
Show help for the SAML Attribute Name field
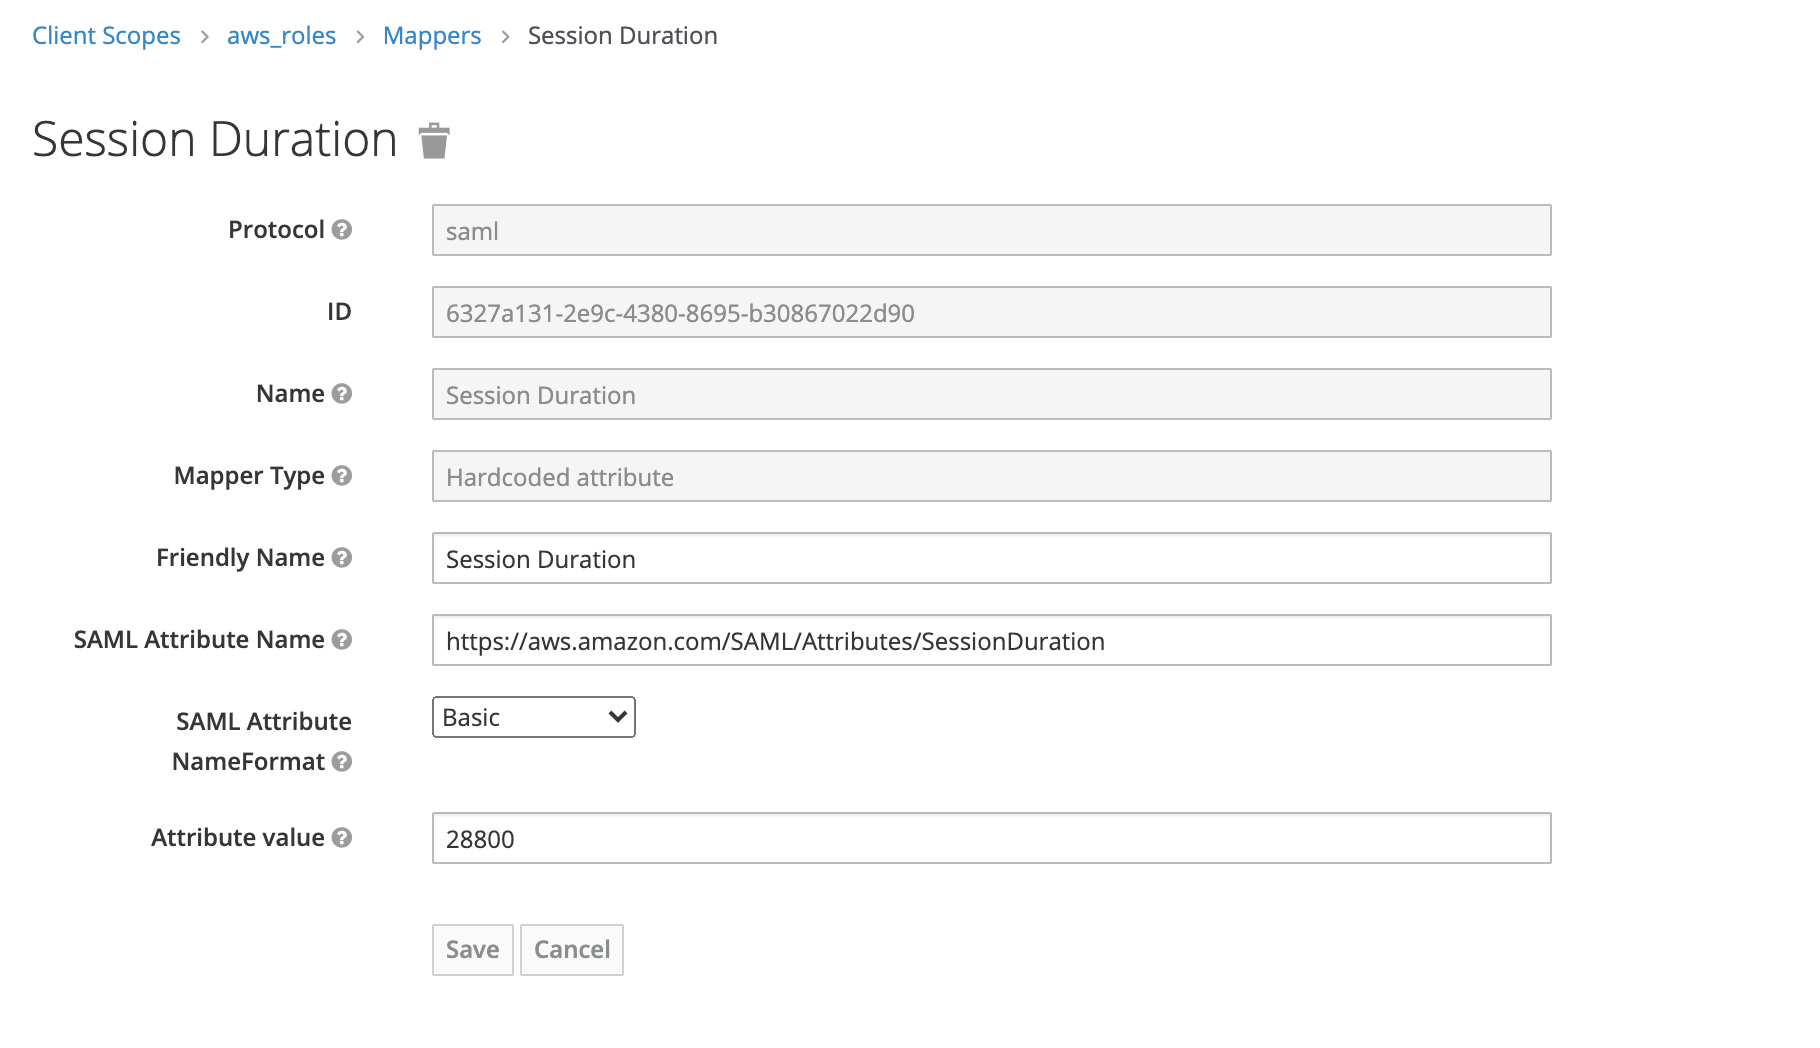point(342,640)
